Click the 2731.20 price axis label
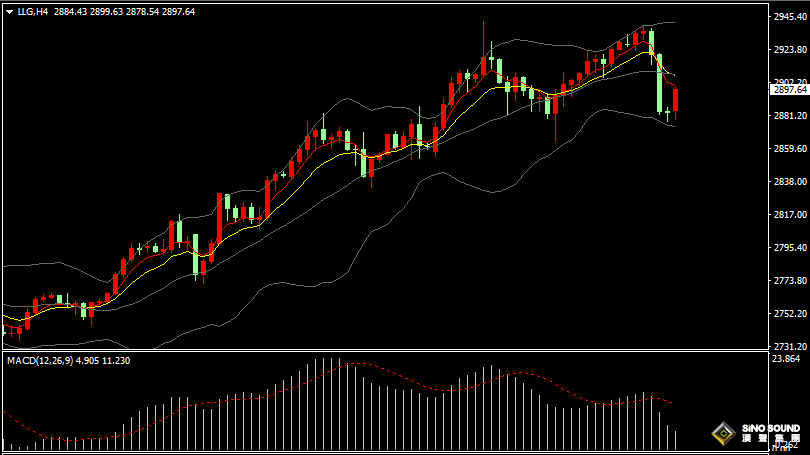The image size is (810, 455). pyautogui.click(x=790, y=346)
